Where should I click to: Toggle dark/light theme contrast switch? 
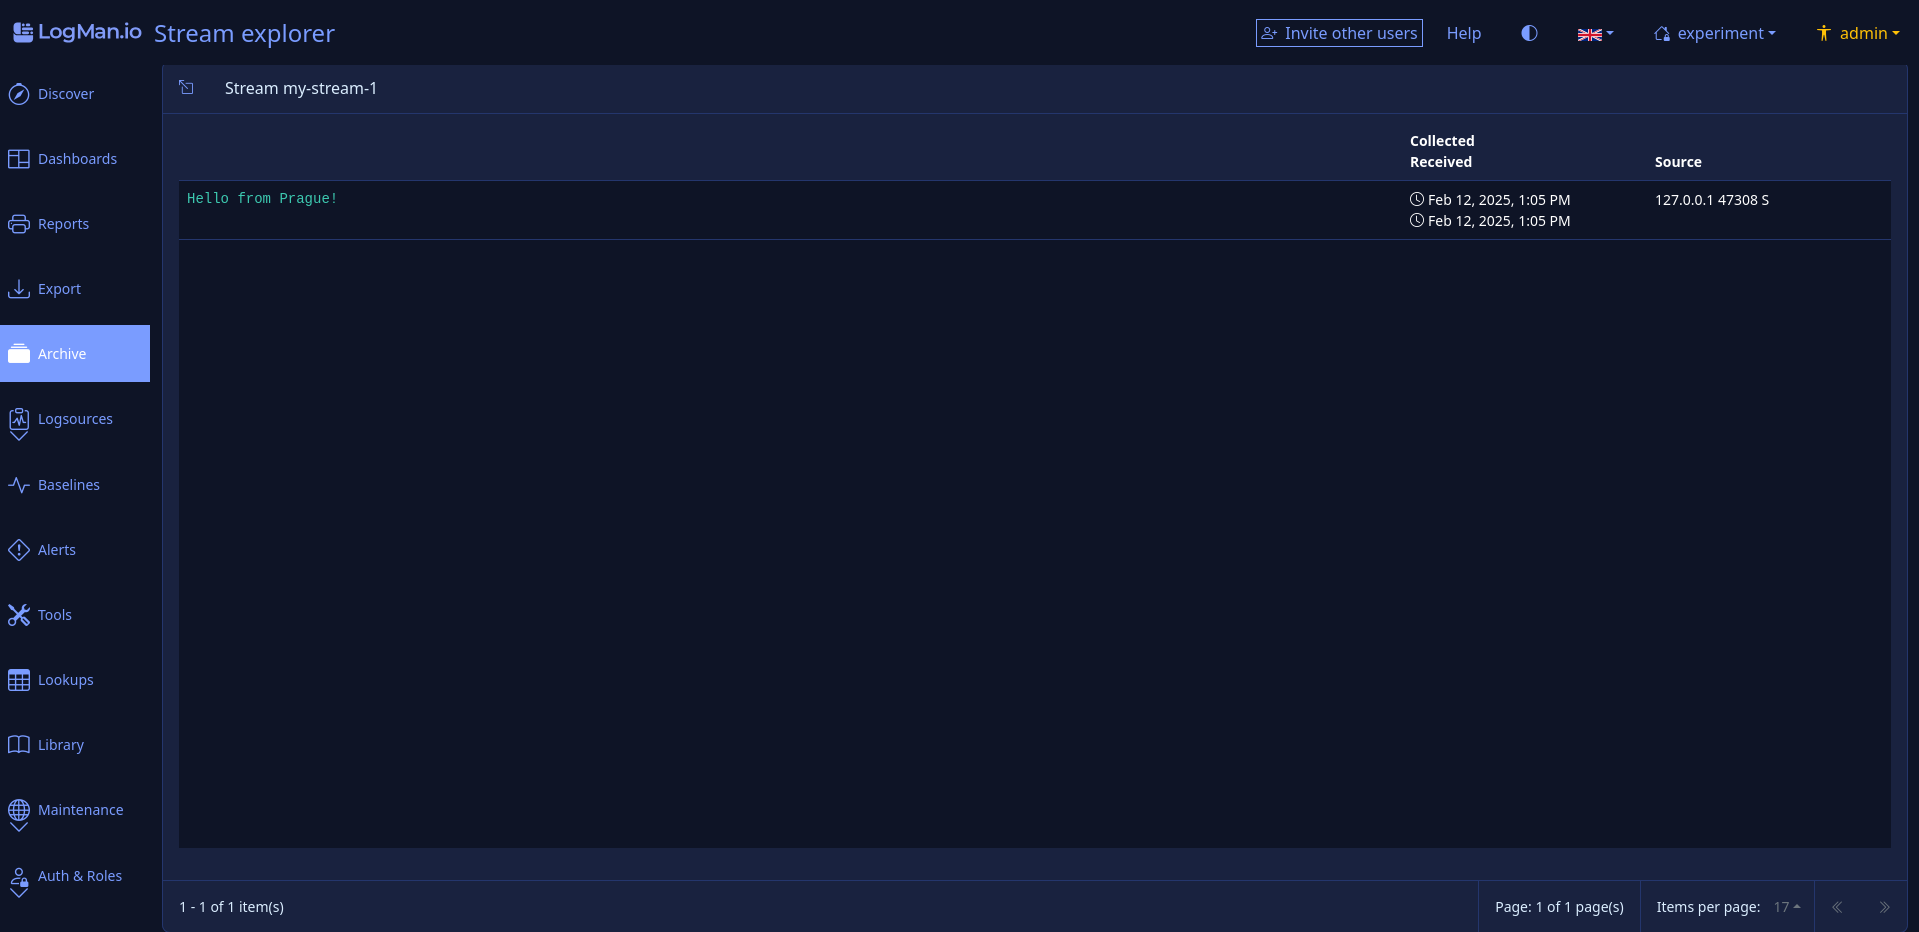(x=1529, y=33)
